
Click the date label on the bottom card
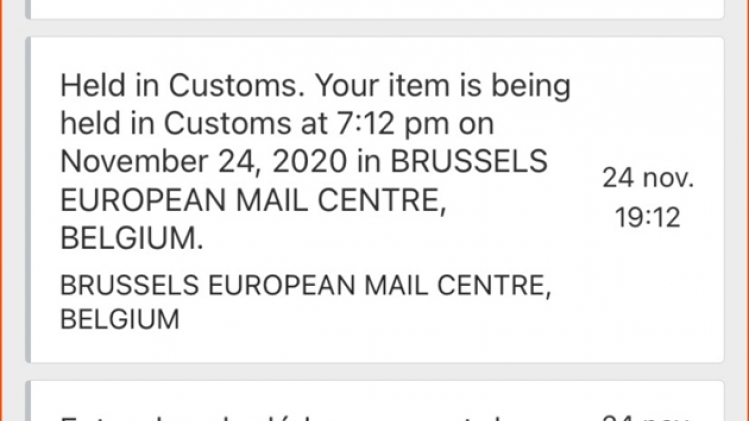[x=647, y=415]
